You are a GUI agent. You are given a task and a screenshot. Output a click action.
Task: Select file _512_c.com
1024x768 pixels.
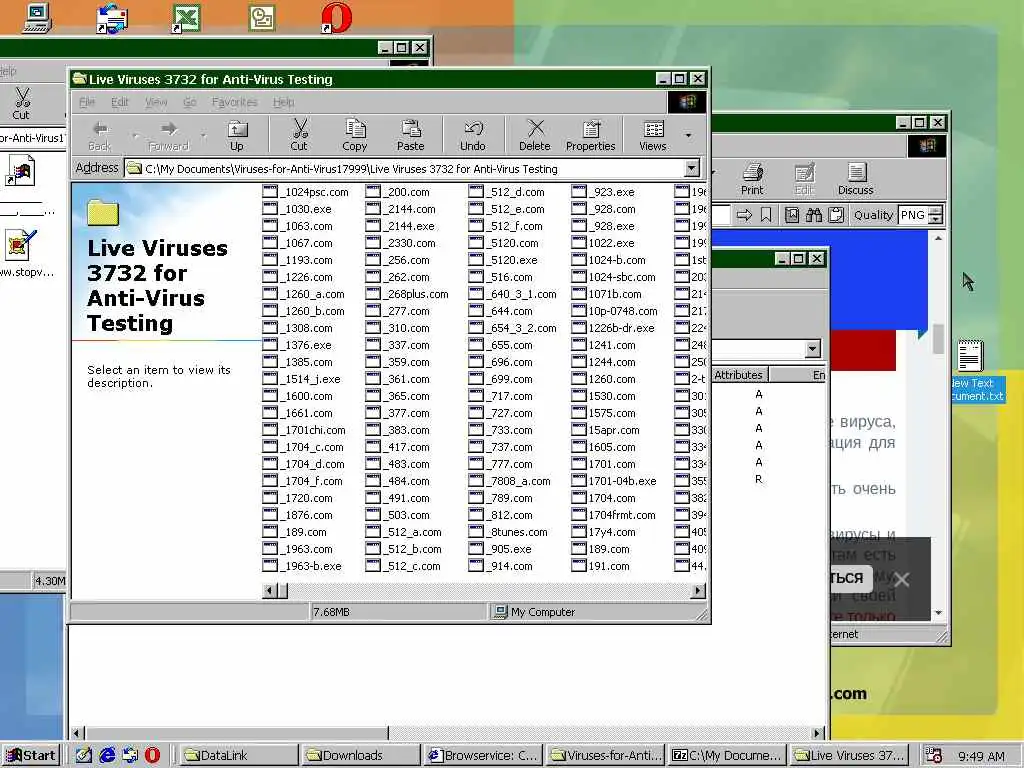click(404, 566)
